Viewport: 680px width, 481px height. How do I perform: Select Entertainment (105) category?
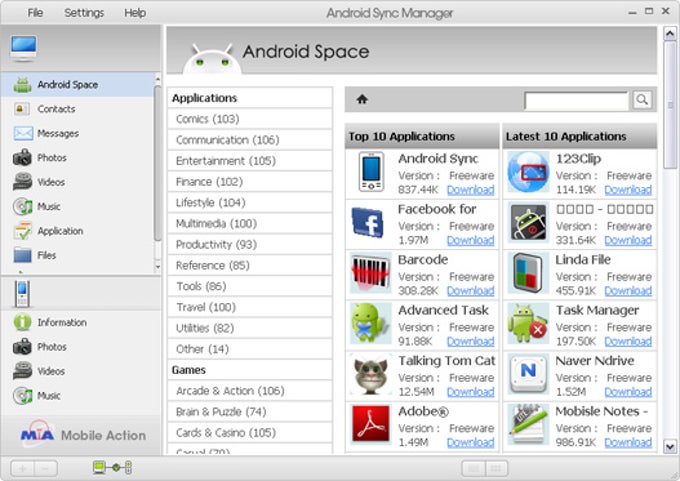pyautogui.click(x=250, y=161)
